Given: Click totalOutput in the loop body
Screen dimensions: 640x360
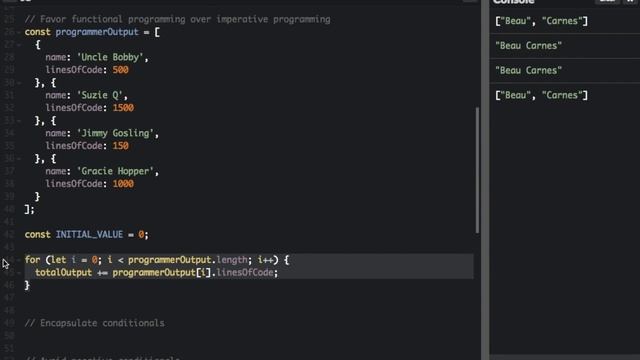Looking at the screenshot, I should pos(63,273).
